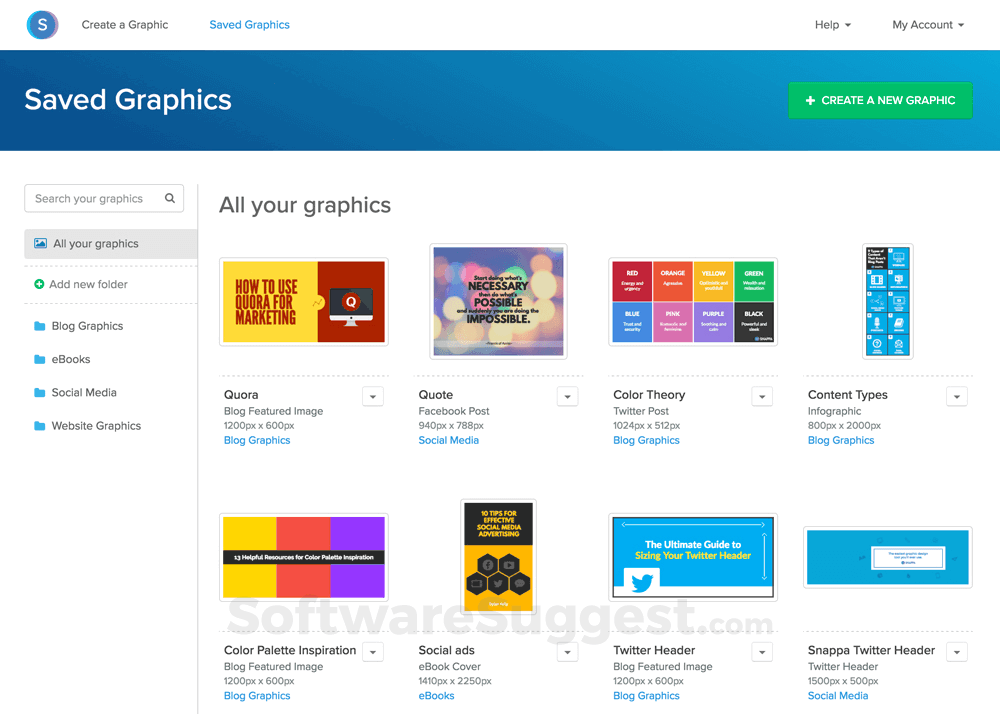1000x714 pixels.
Task: Open the eBooks folder icon
Action: coord(39,359)
